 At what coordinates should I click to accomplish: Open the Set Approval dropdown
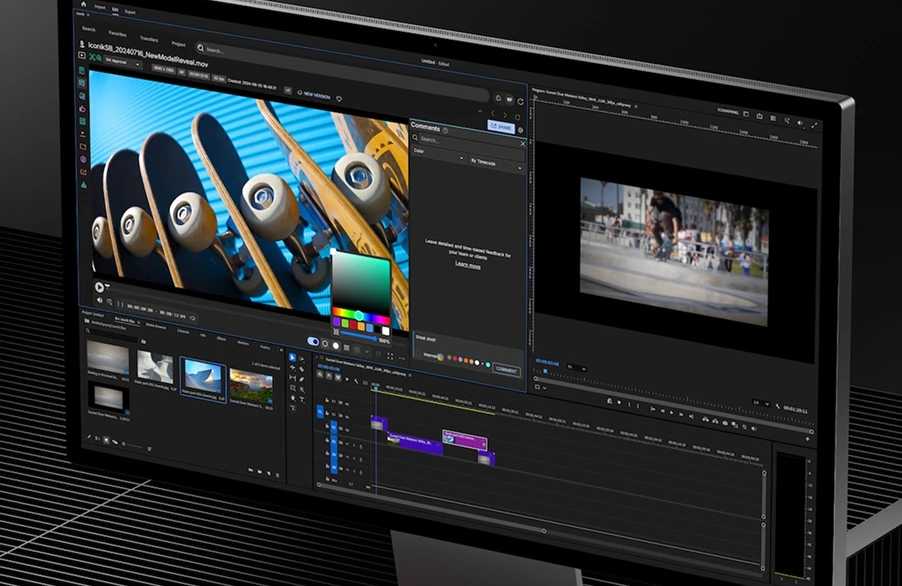pyautogui.click(x=123, y=62)
